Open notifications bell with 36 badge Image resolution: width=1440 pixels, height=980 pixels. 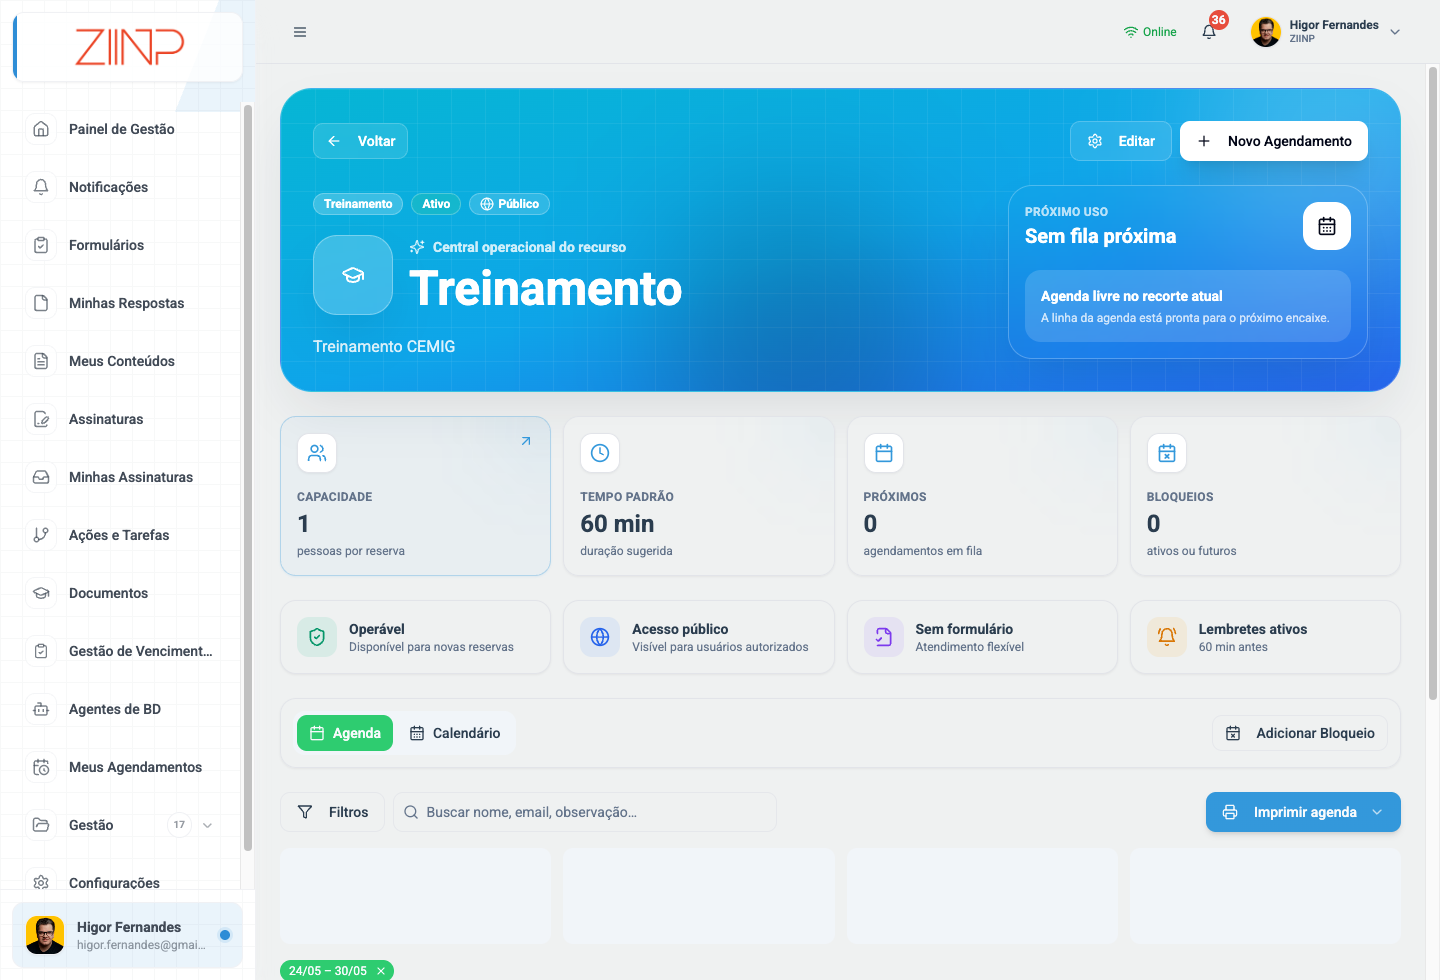(1210, 31)
